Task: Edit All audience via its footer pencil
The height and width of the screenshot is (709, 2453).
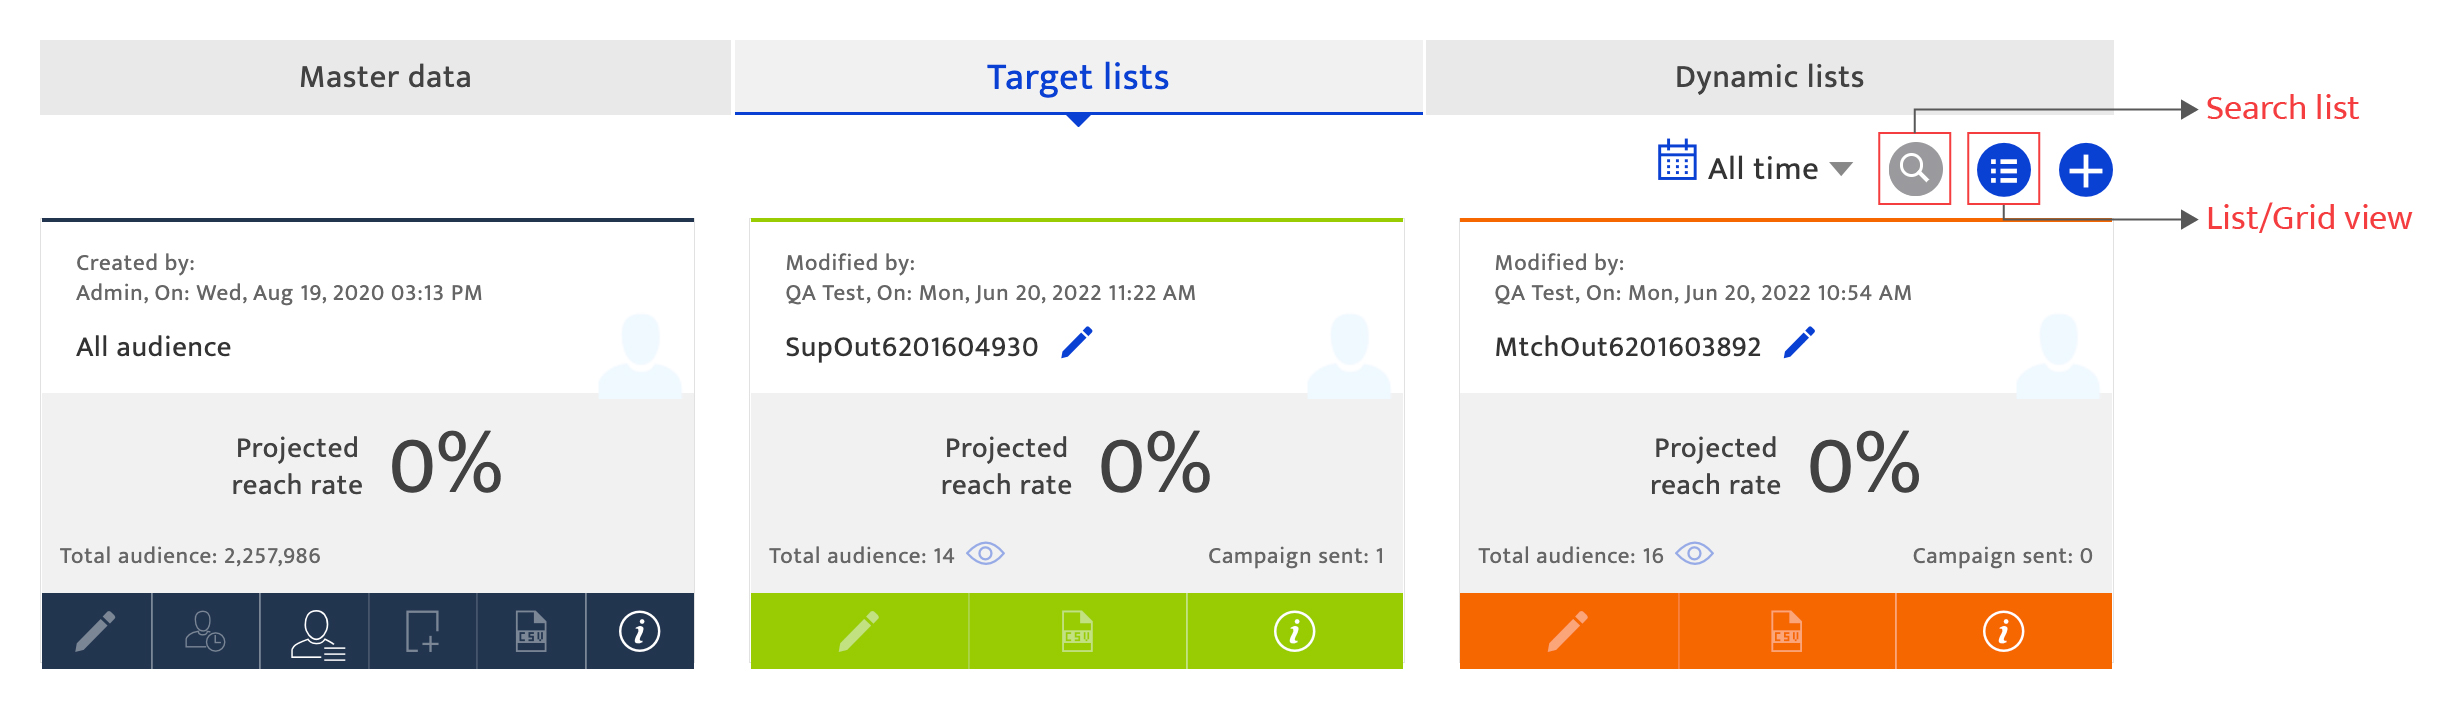Action: coord(96,631)
